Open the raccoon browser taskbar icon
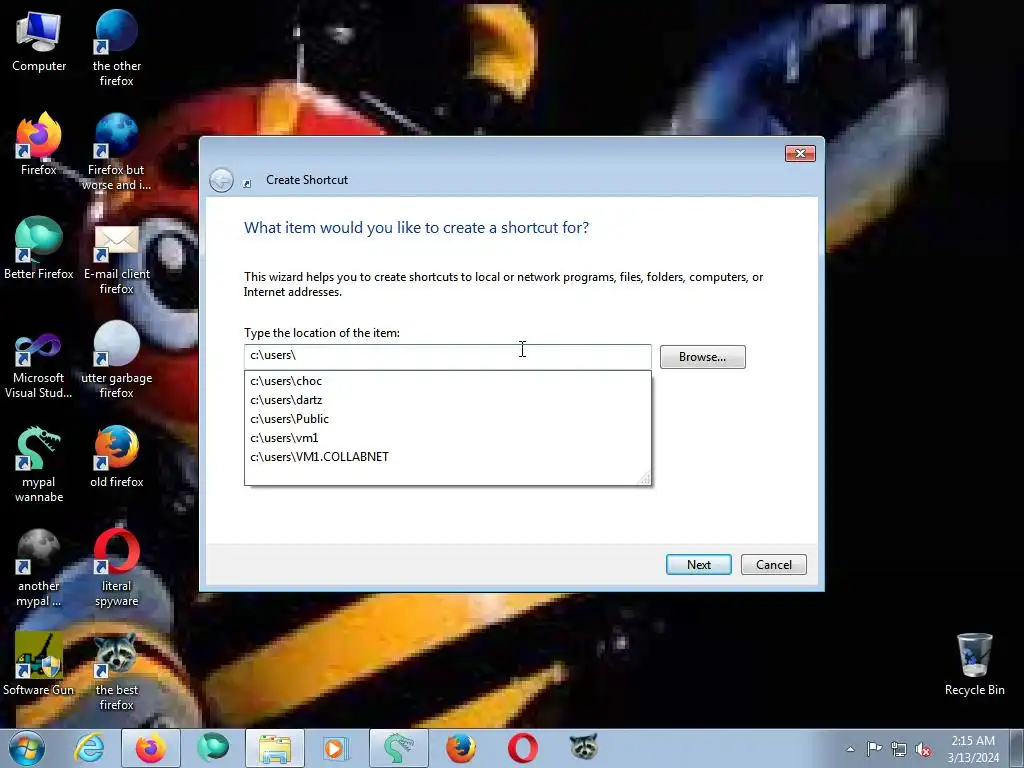Image resolution: width=1024 pixels, height=768 pixels. click(x=584, y=748)
